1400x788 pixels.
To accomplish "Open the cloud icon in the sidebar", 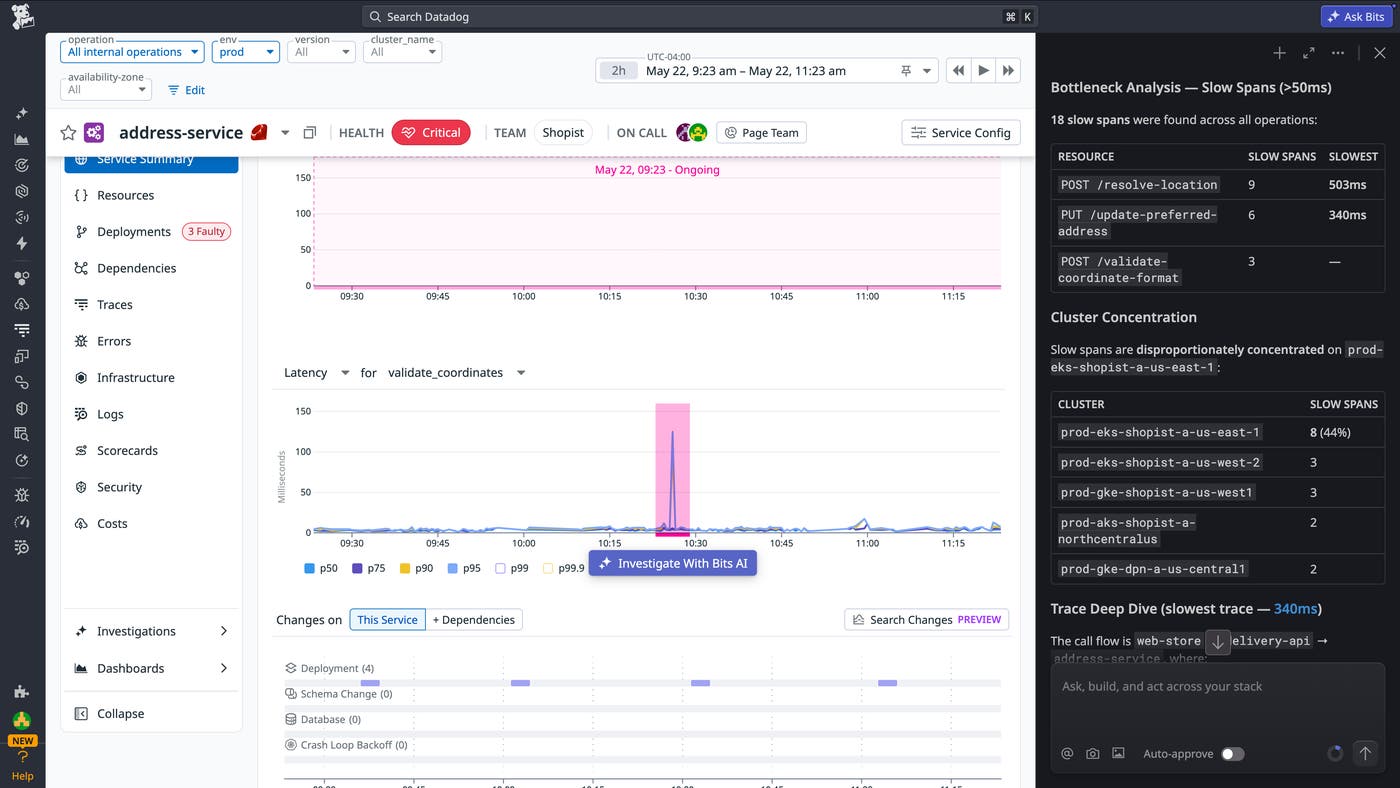I will (x=22, y=304).
